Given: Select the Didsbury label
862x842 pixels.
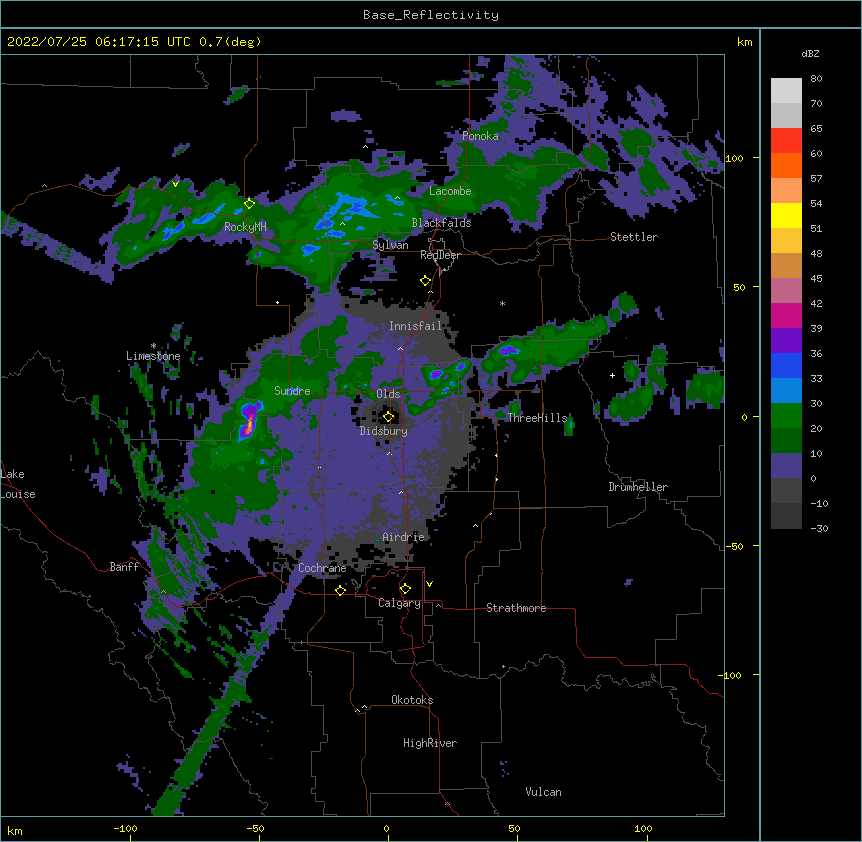Looking at the screenshot, I should (383, 431).
